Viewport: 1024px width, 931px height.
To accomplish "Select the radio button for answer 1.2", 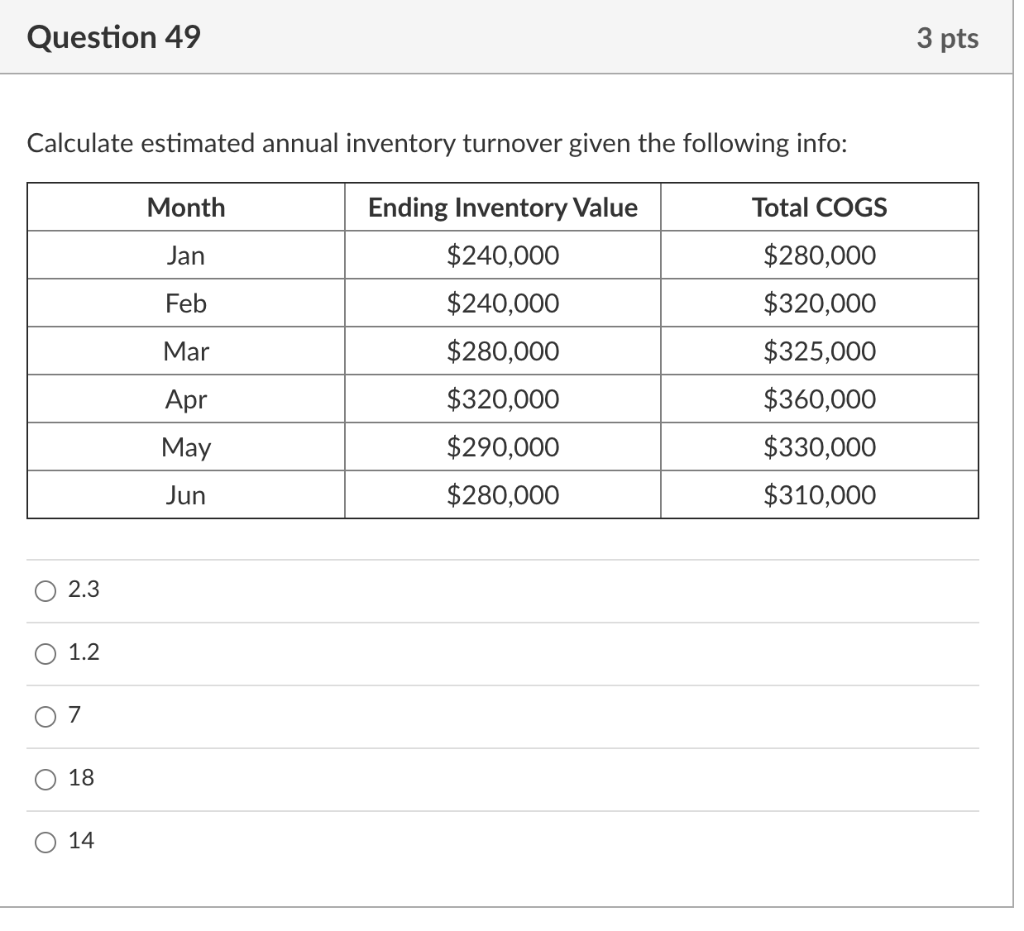I will click(44, 653).
